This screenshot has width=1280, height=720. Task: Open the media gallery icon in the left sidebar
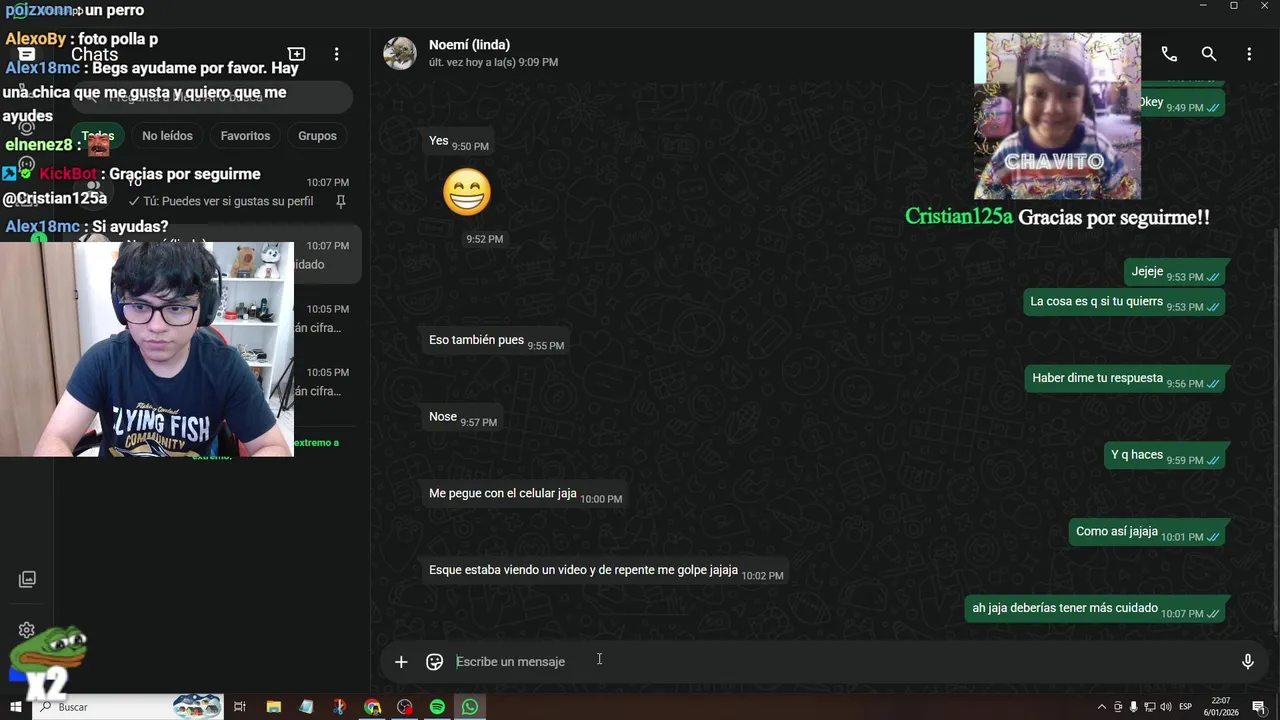click(27, 579)
